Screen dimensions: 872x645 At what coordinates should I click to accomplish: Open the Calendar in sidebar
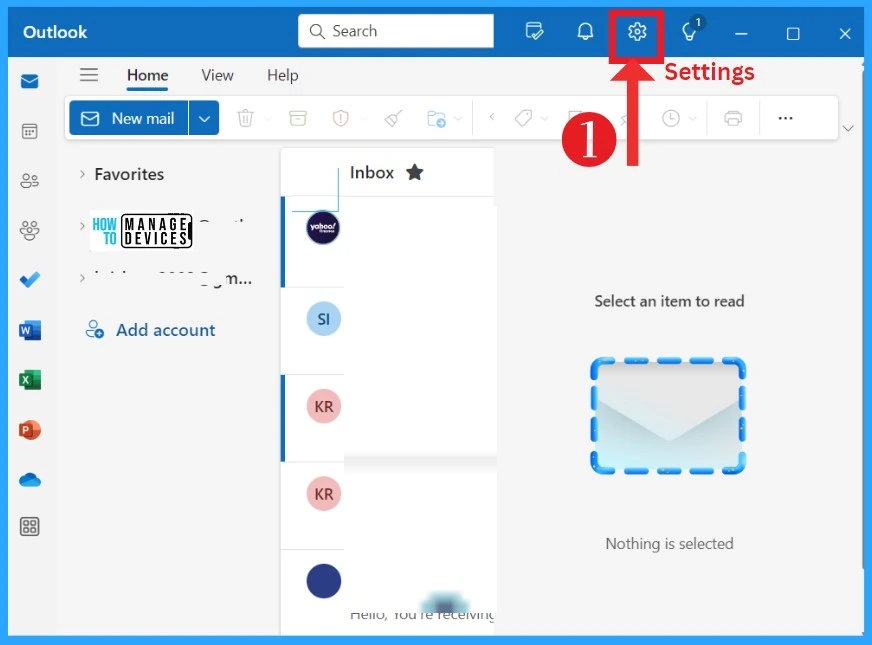[29, 131]
